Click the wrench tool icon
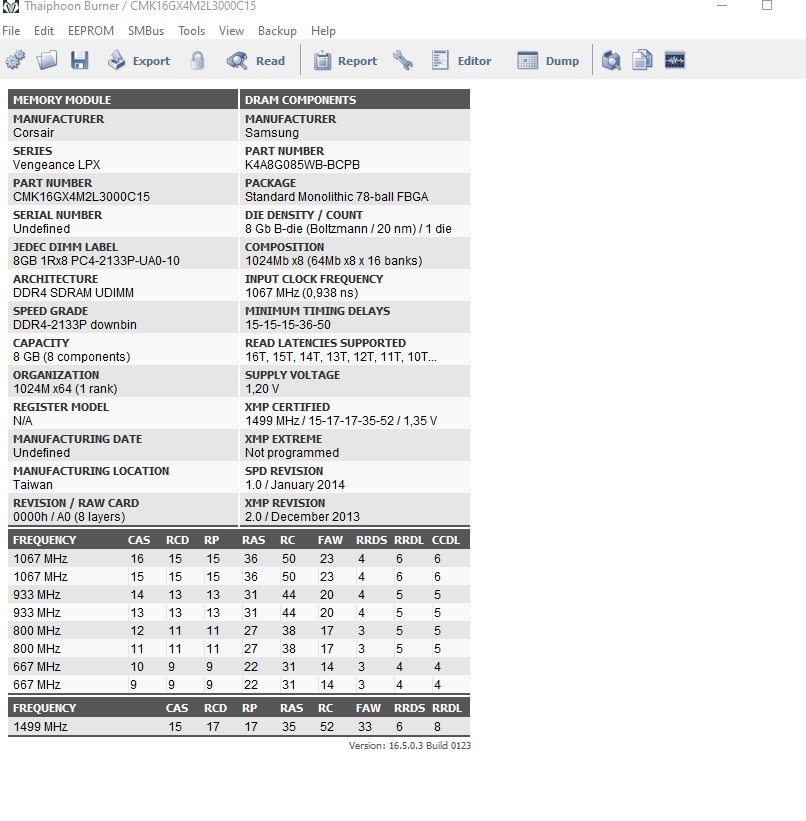Viewport: 806px width, 821px height. (403, 60)
